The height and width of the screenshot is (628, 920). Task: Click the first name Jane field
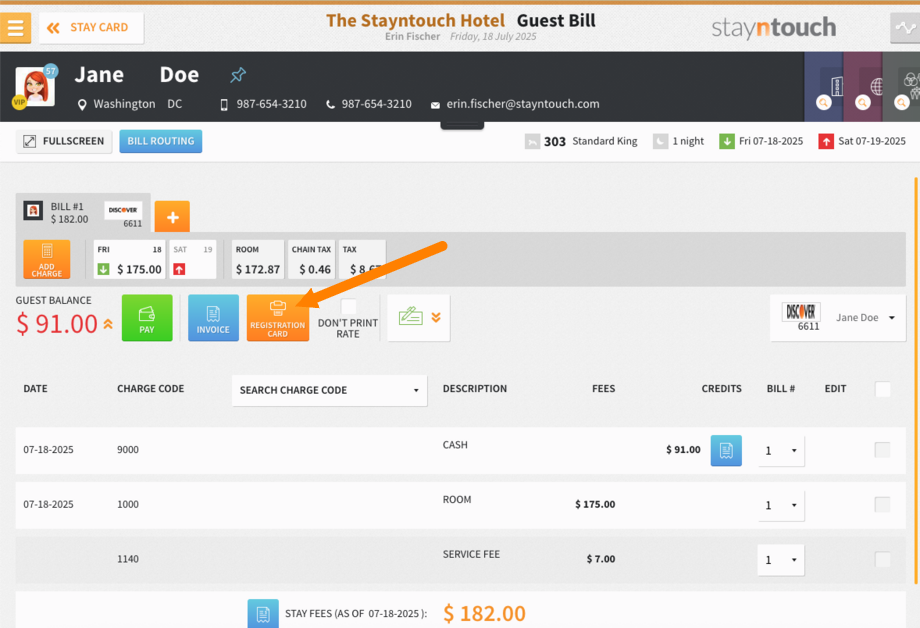(99, 75)
